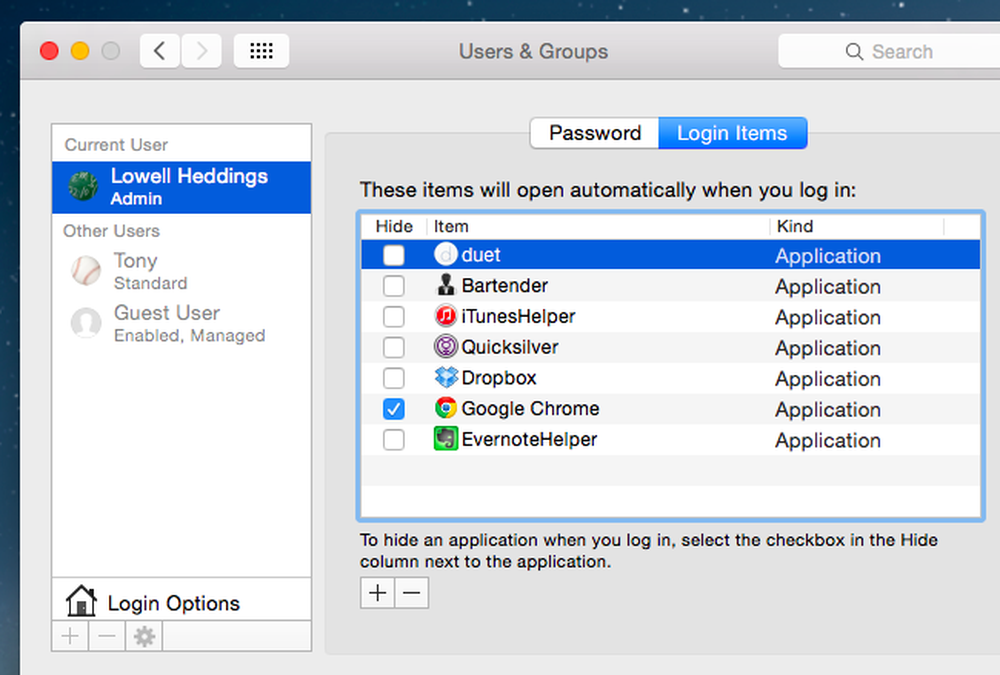
Task: Click the Google Chrome app icon
Action: [x=446, y=408]
